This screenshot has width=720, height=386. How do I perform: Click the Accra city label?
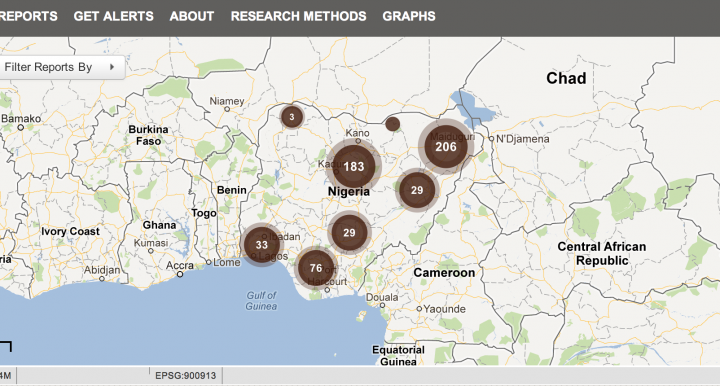click(x=180, y=265)
